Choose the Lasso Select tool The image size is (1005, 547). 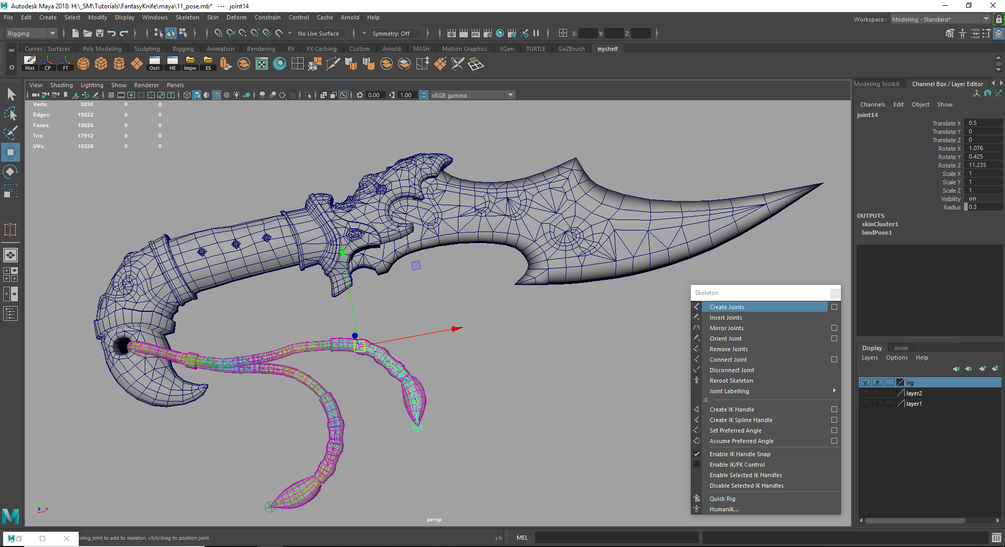11,113
